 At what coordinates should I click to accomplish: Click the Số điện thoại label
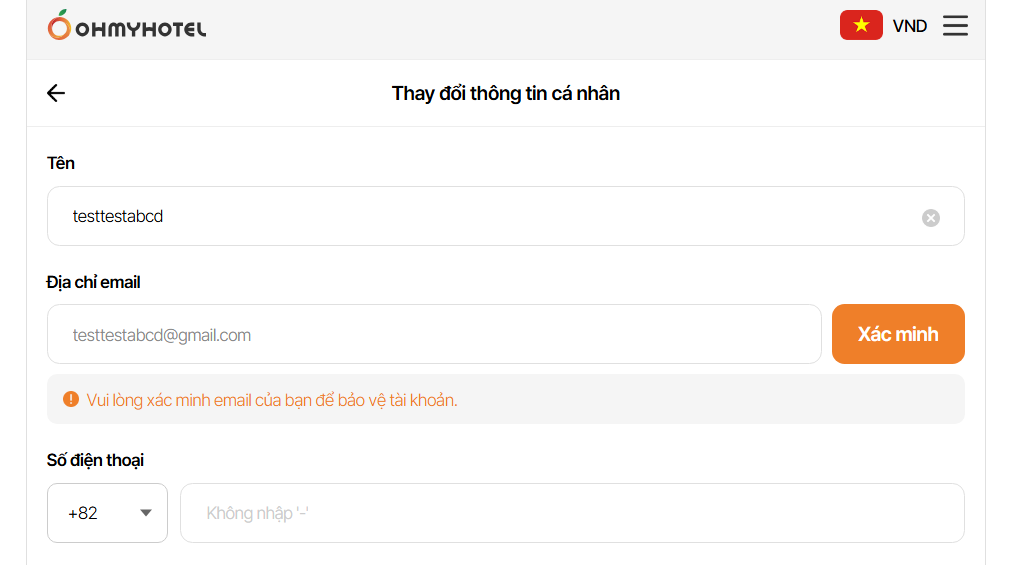96,460
